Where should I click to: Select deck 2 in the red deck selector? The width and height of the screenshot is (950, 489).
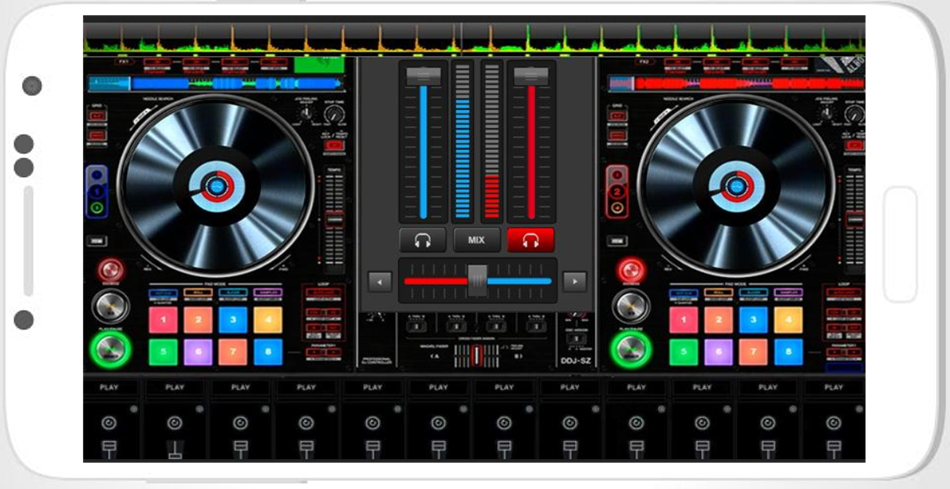pos(617,191)
